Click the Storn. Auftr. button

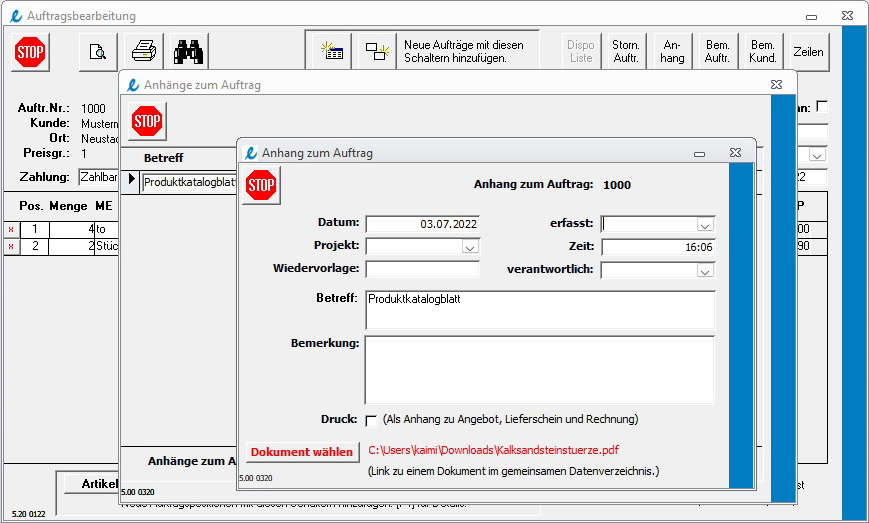tap(626, 51)
